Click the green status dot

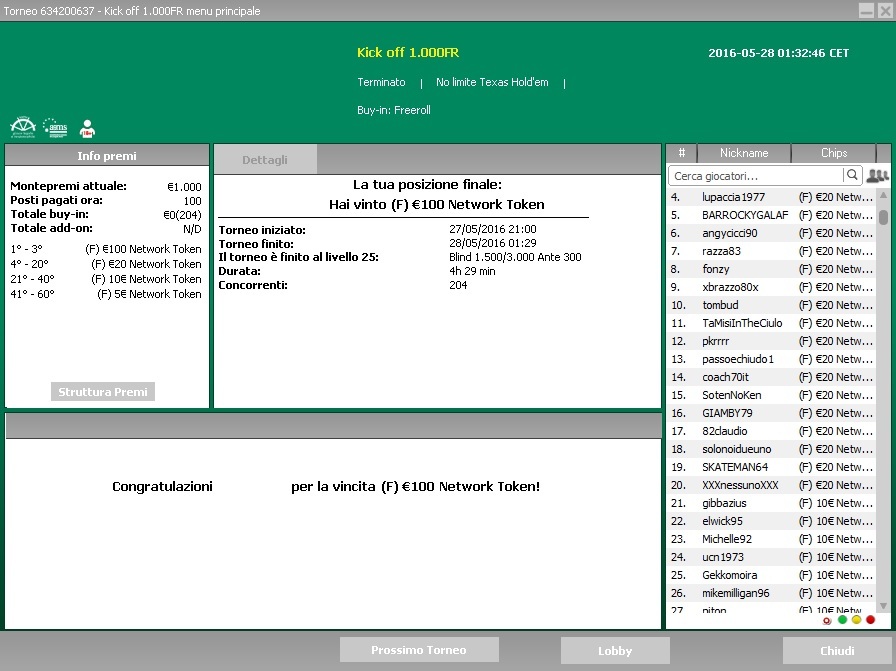click(842, 620)
